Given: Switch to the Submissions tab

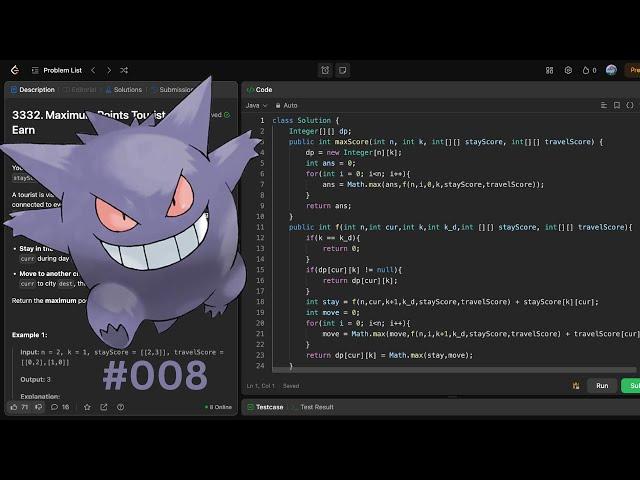Looking at the screenshot, I should 172,90.
